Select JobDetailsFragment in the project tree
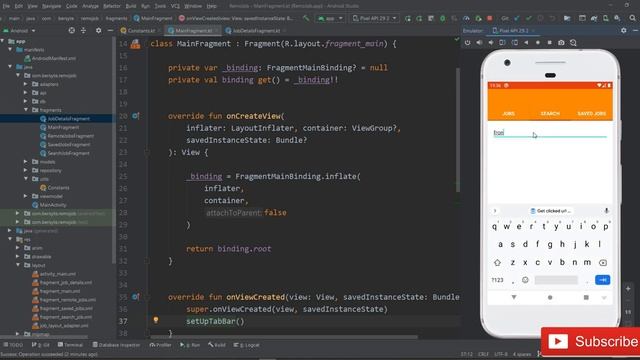Viewport: 640px width, 360px height. tap(68, 118)
